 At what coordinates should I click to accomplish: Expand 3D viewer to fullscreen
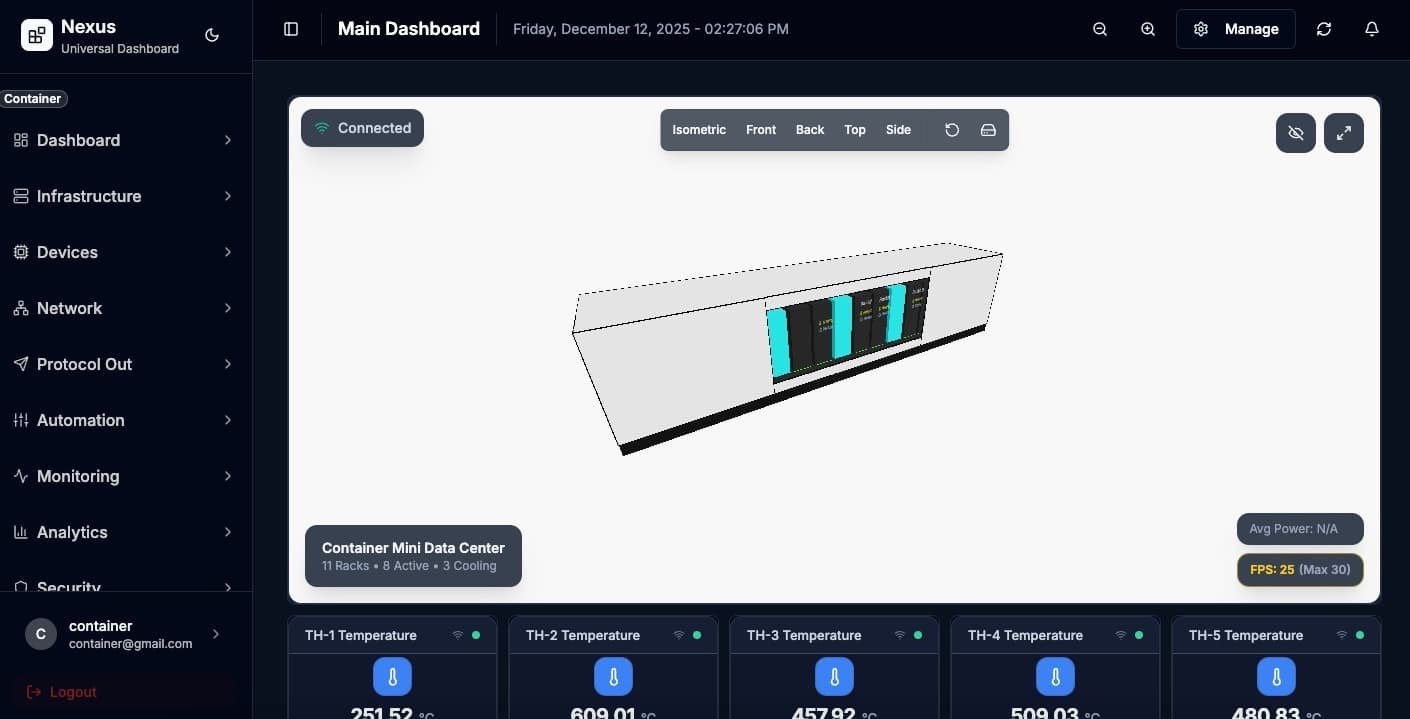pyautogui.click(x=1343, y=133)
